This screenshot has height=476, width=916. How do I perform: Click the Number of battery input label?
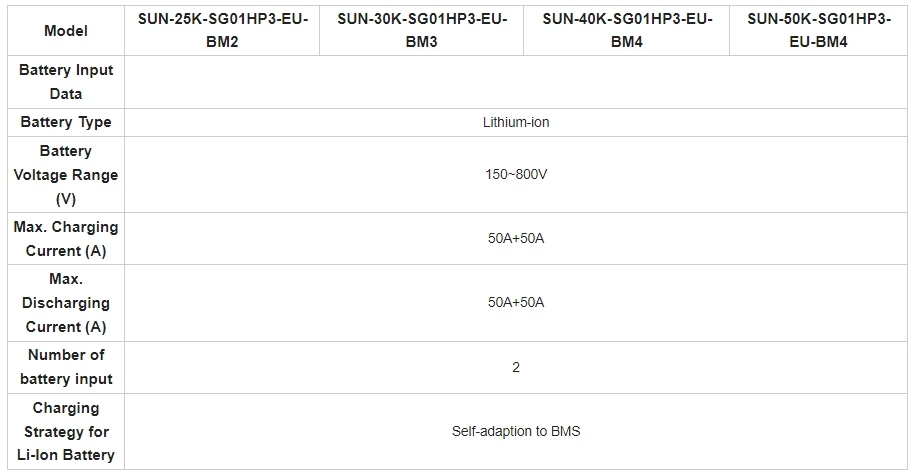[66, 367]
